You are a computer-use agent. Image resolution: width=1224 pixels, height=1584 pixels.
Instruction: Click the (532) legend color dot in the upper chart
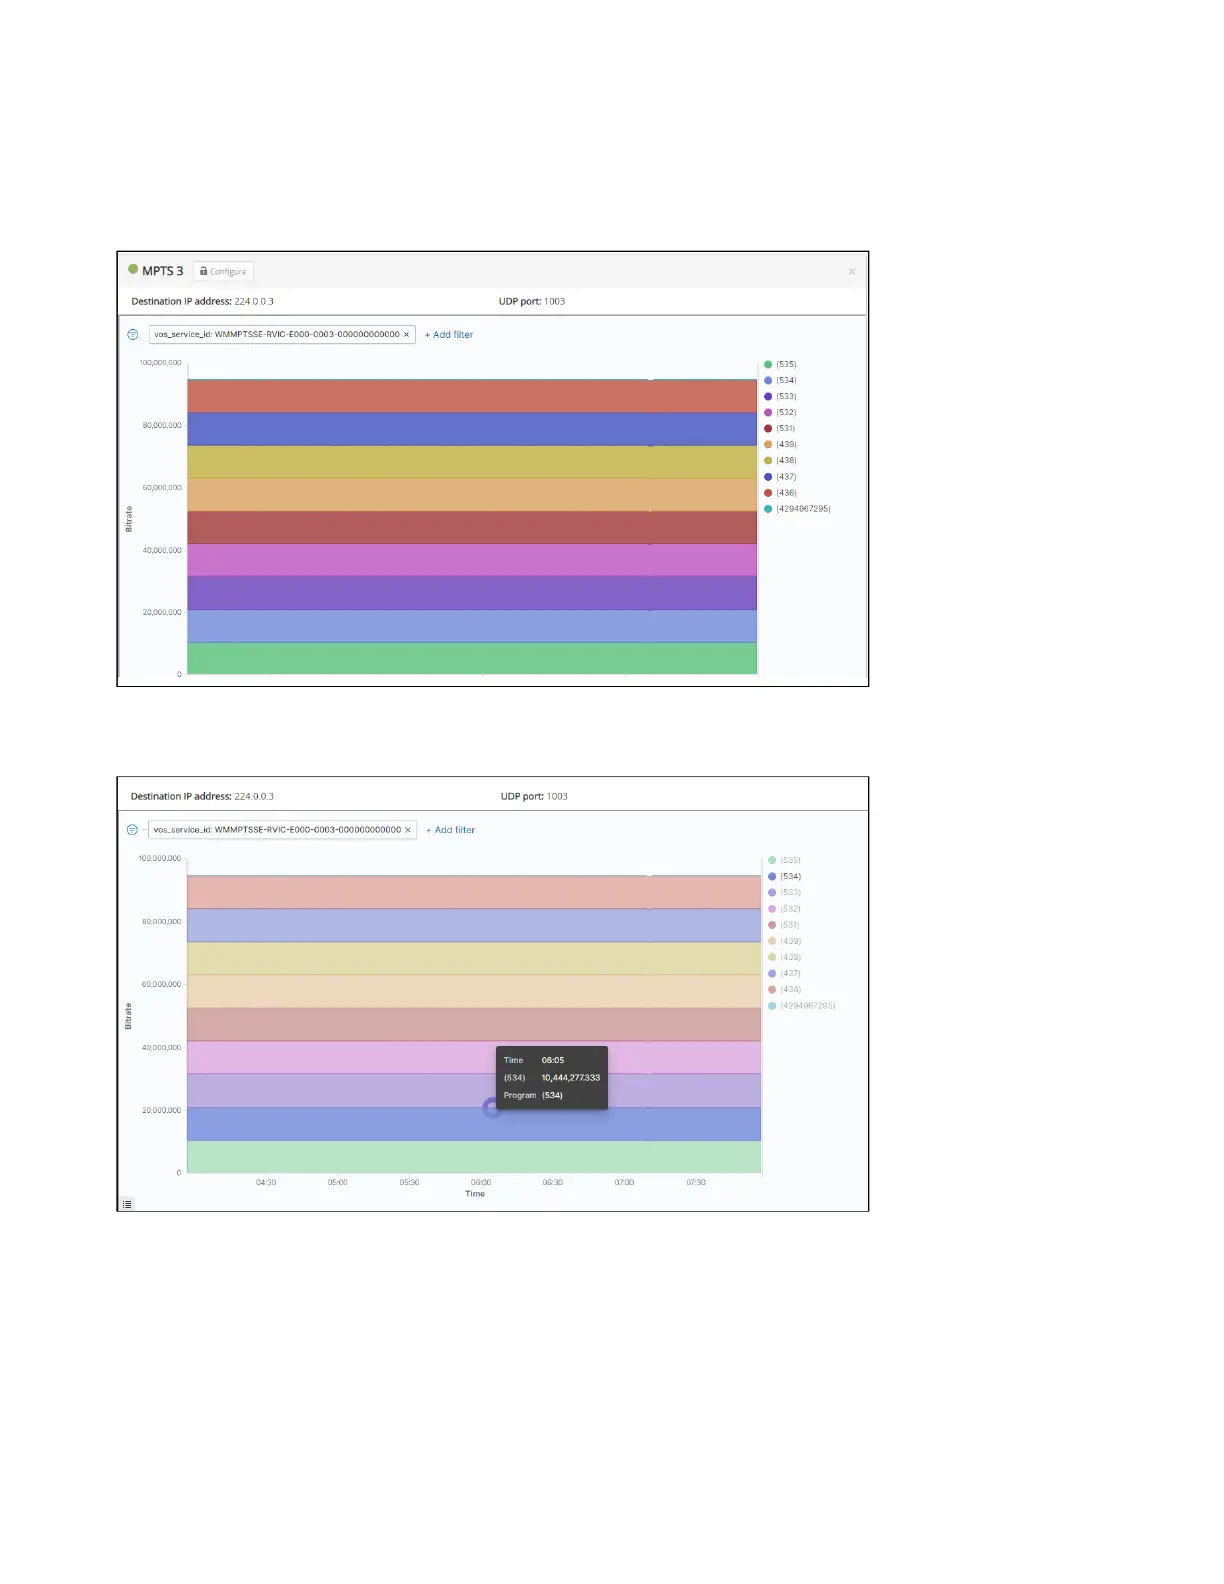(x=768, y=412)
